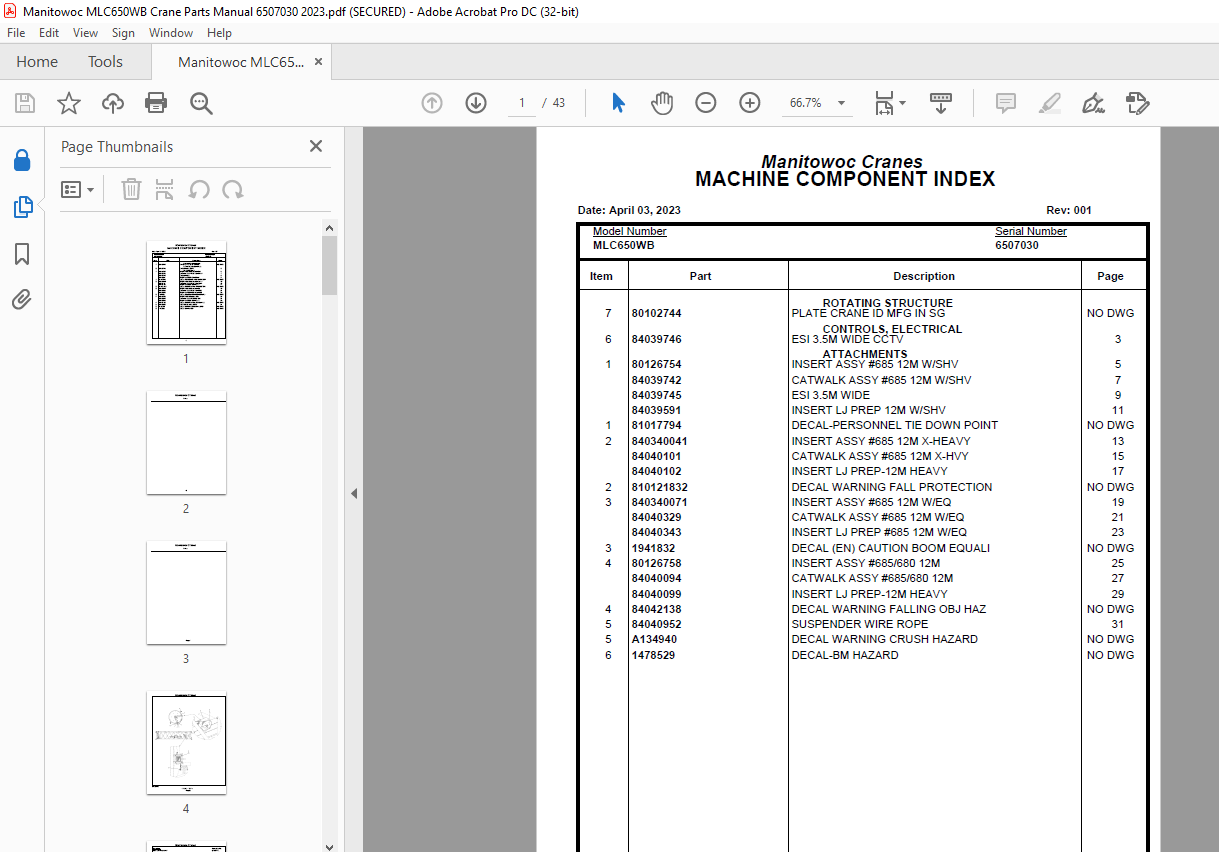Screen dimensions: 1219x852
Task: Select the Manitowoc MLC65... document tab
Action: click(x=240, y=62)
